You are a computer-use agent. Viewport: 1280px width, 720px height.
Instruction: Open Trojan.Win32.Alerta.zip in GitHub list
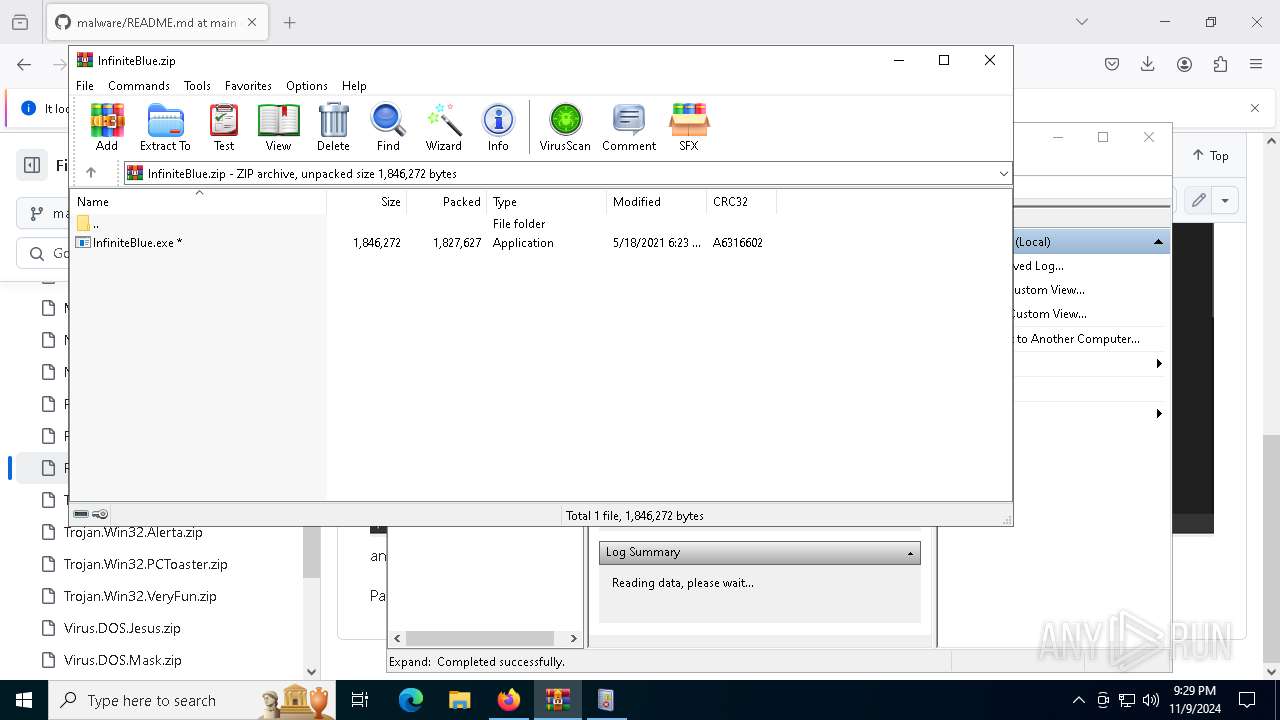(x=133, y=532)
